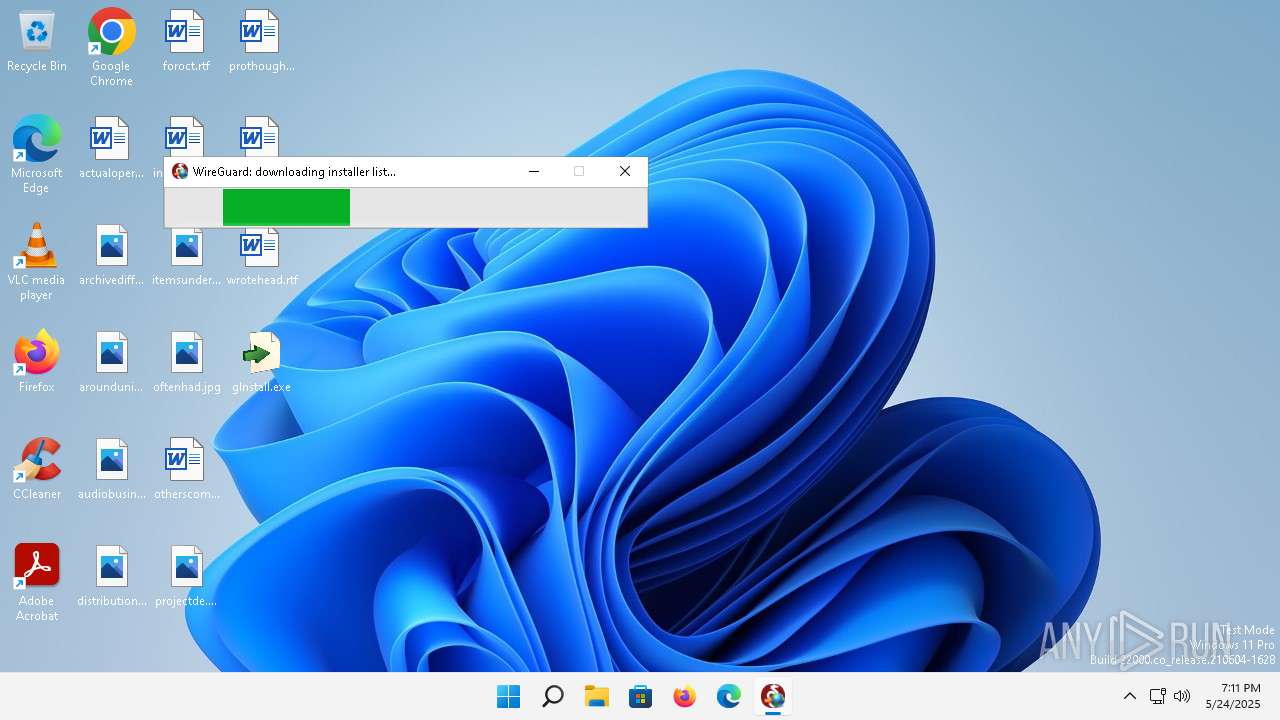1280x720 pixels.
Task: Select the archivediff... image file
Action: click(x=111, y=256)
